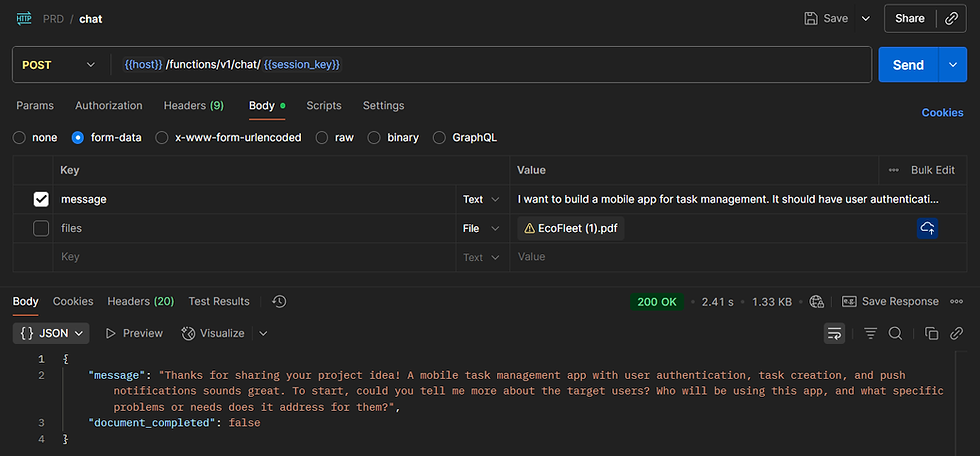980x456 pixels.
Task: Click the files key cell
Action: pos(254,229)
